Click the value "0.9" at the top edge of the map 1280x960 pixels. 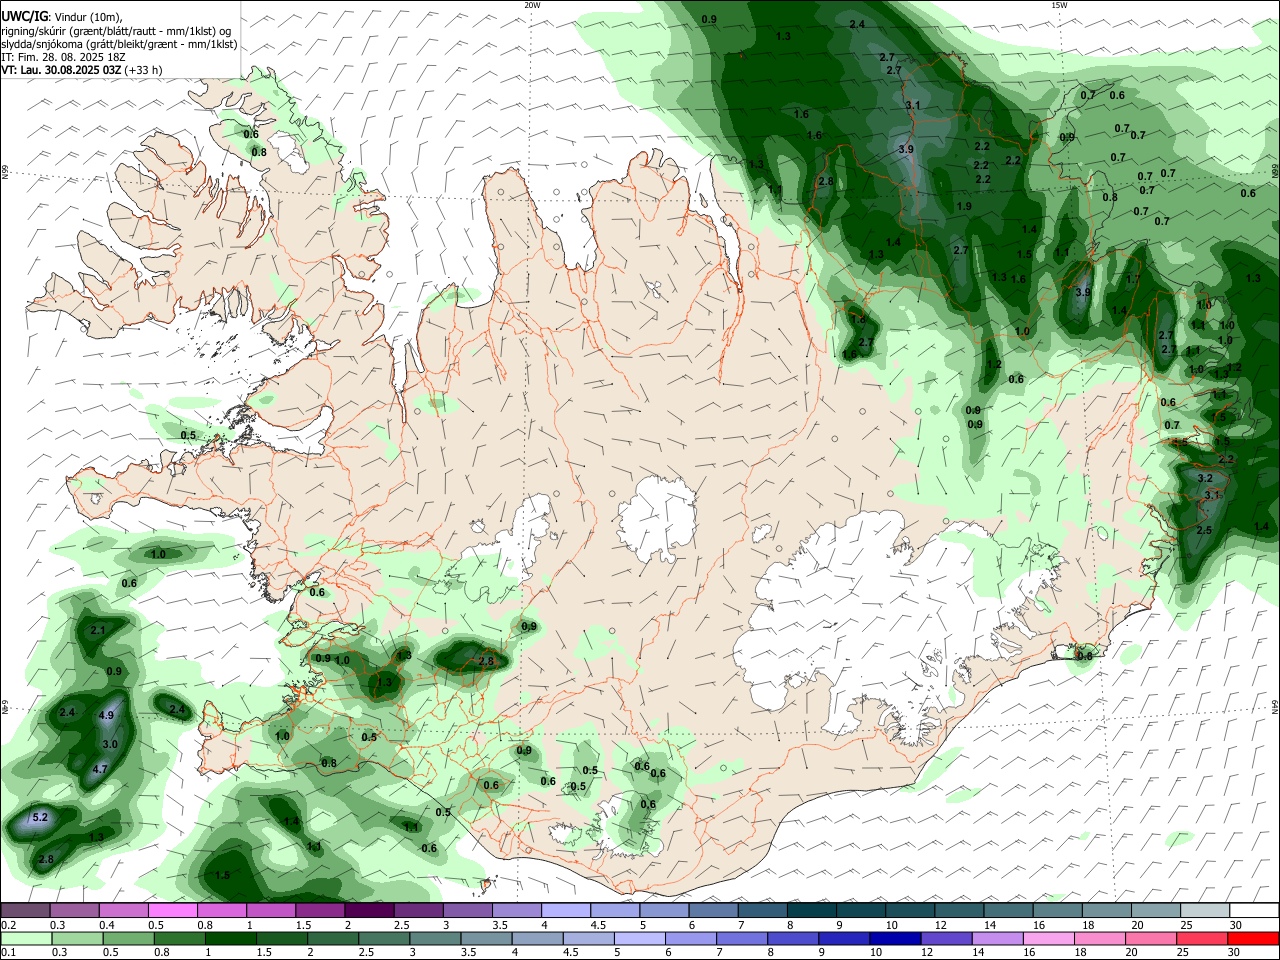coord(709,19)
